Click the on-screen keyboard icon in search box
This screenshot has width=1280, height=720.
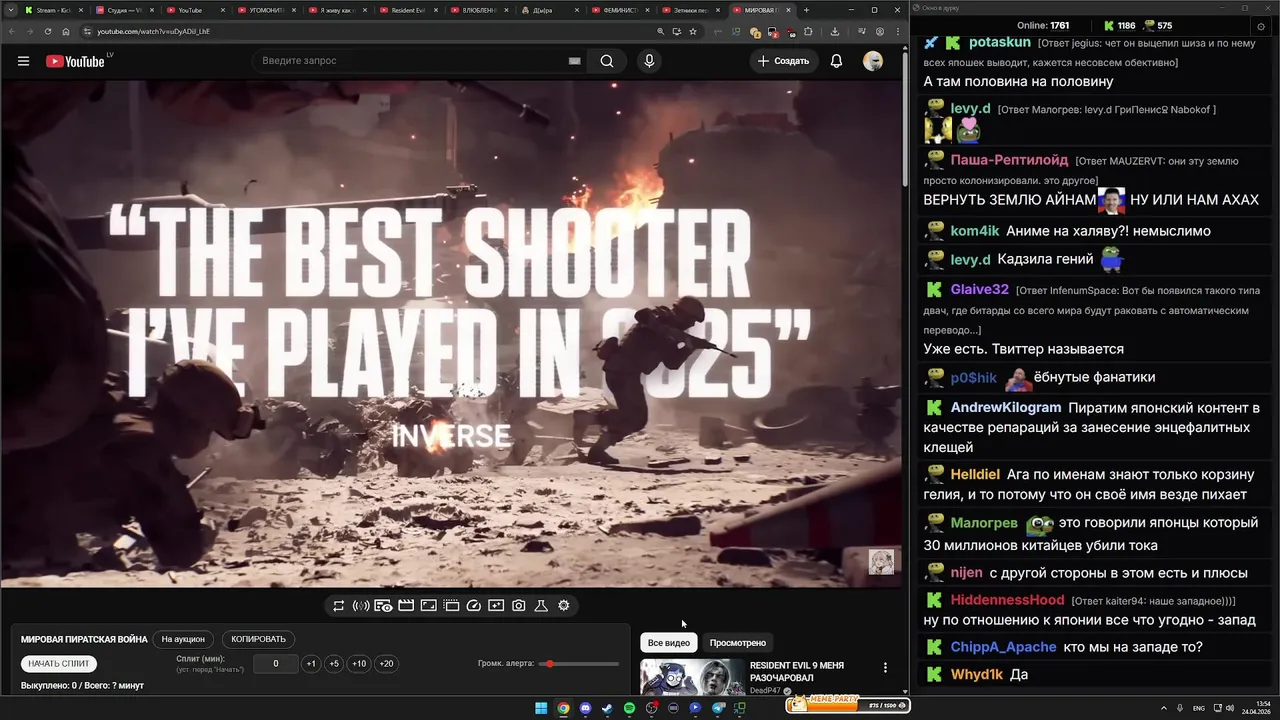(575, 61)
